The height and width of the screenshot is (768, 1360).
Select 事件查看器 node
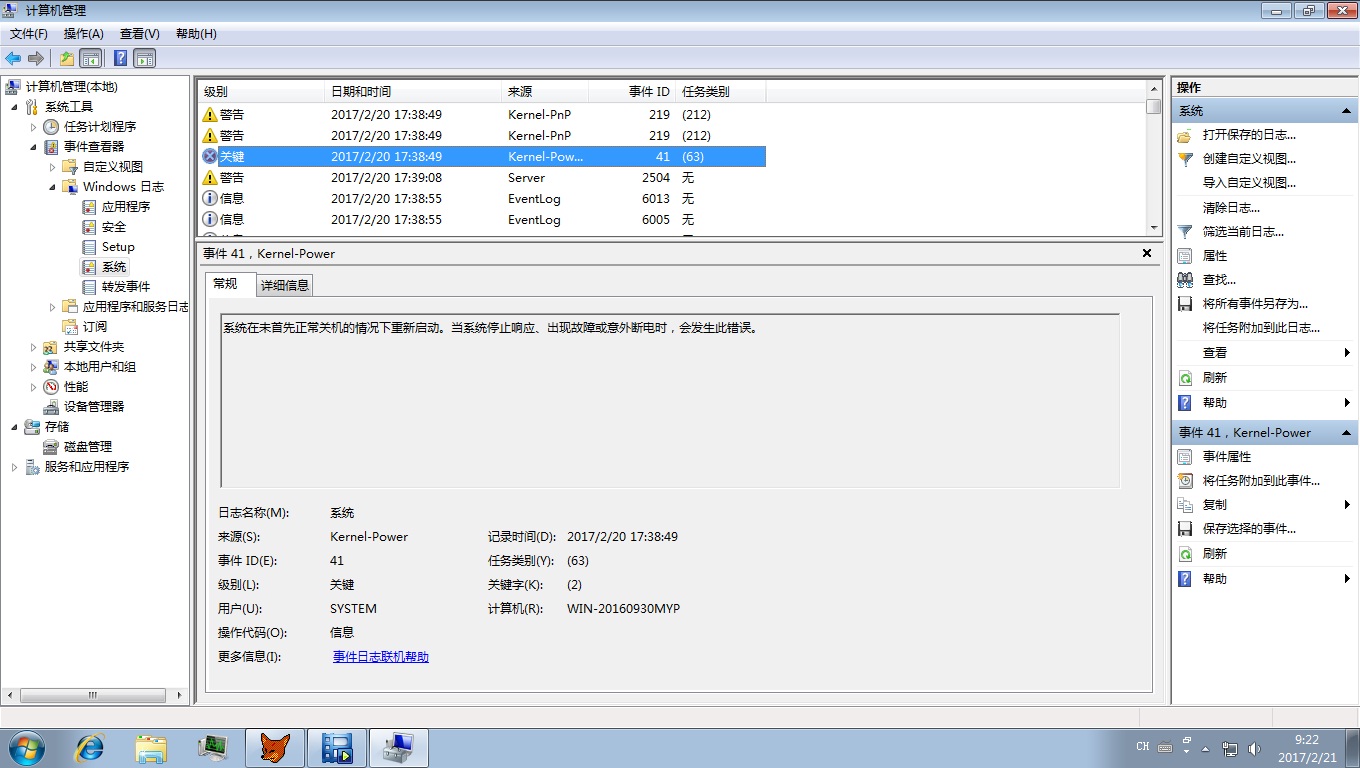94,147
